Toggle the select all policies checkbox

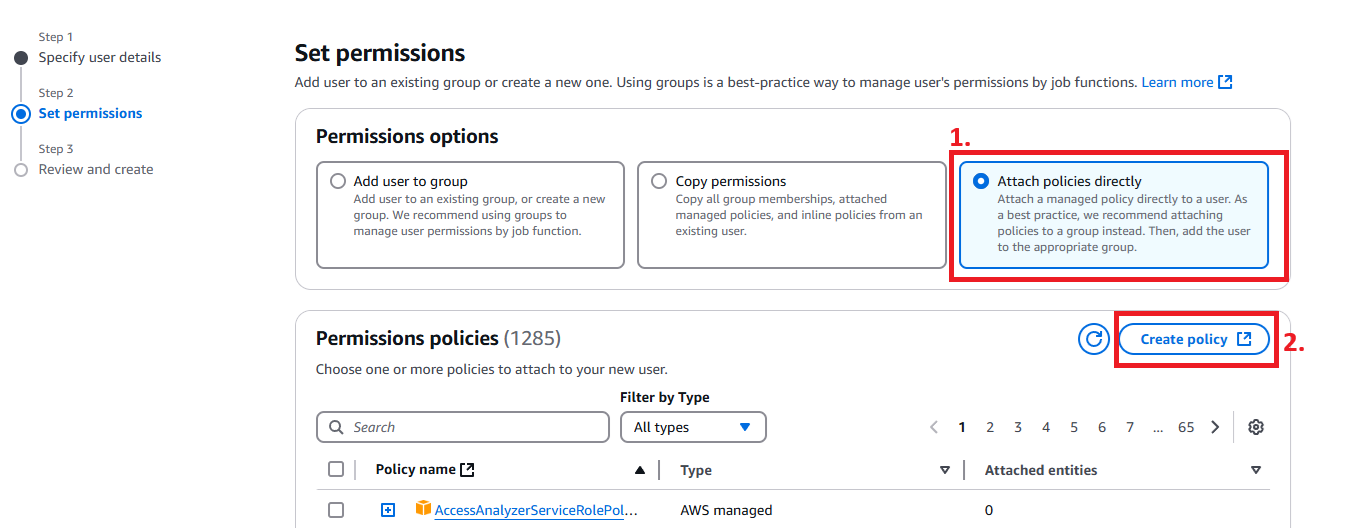(336, 469)
